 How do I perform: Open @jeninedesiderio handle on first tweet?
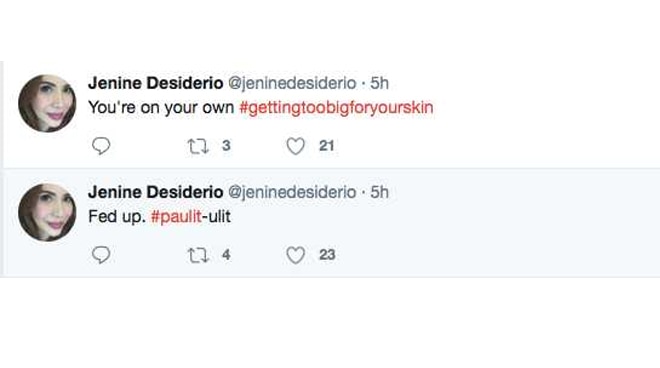click(x=293, y=83)
